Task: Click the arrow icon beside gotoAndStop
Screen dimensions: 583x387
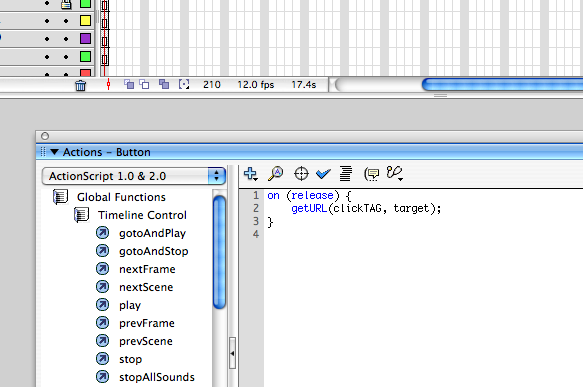Action: click(103, 251)
